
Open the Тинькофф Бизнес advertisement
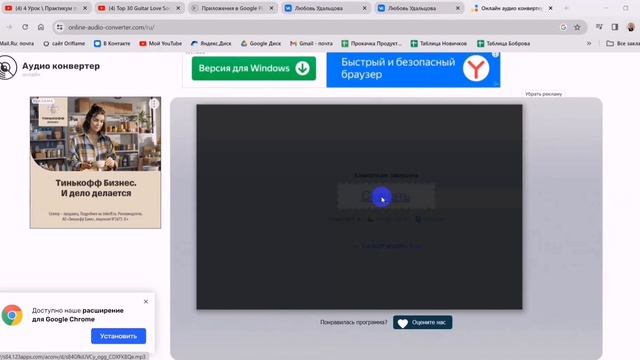[96, 162]
